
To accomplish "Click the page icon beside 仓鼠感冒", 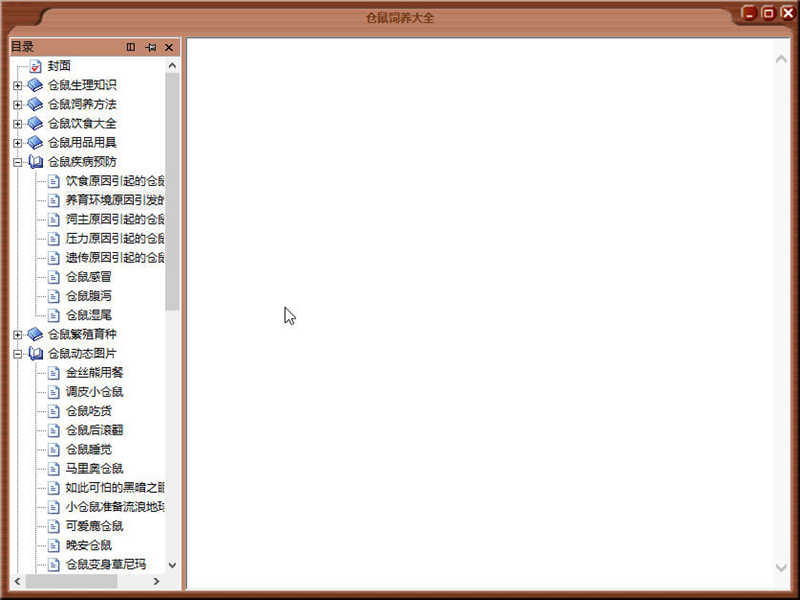I will pyautogui.click(x=54, y=277).
